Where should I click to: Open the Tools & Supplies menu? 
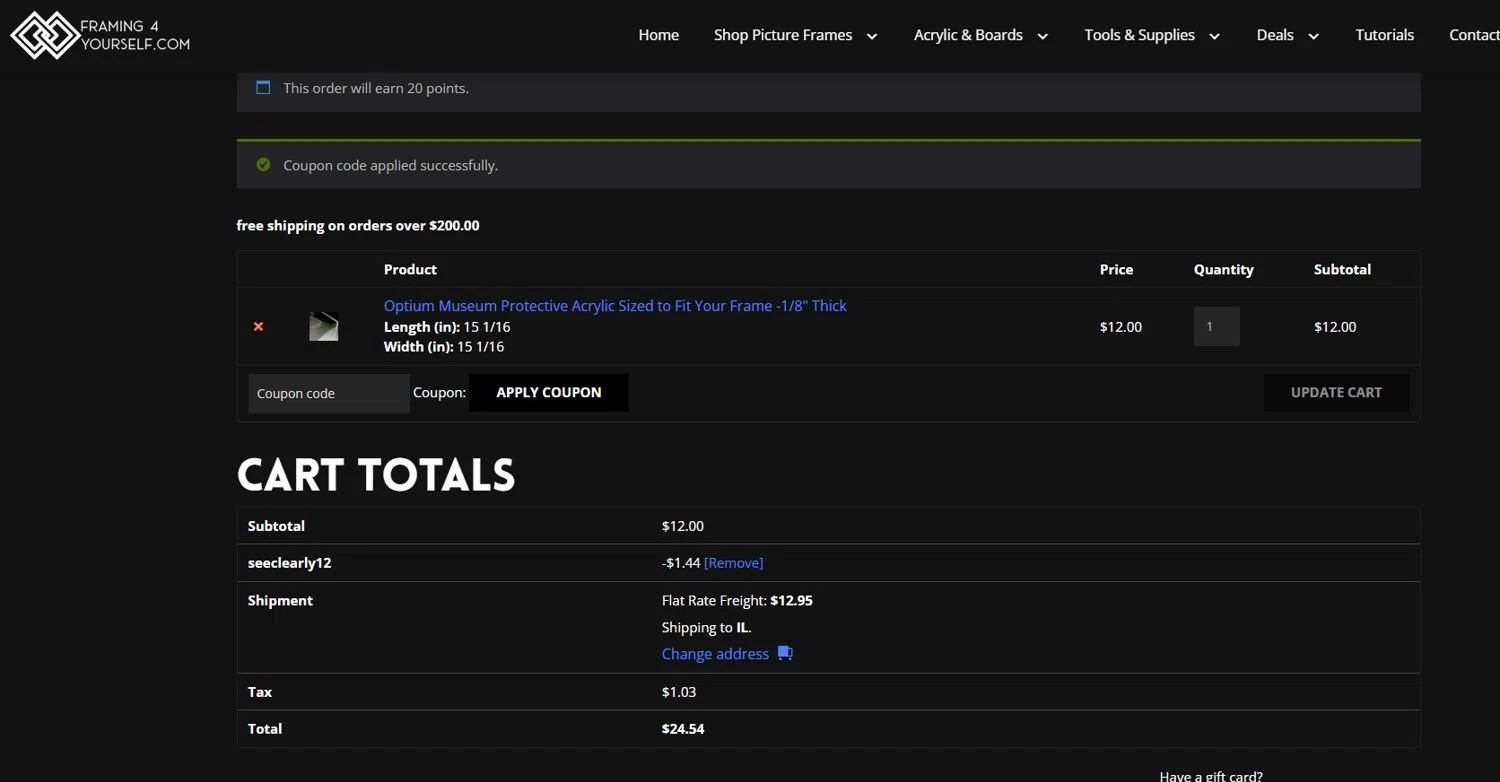click(1139, 35)
